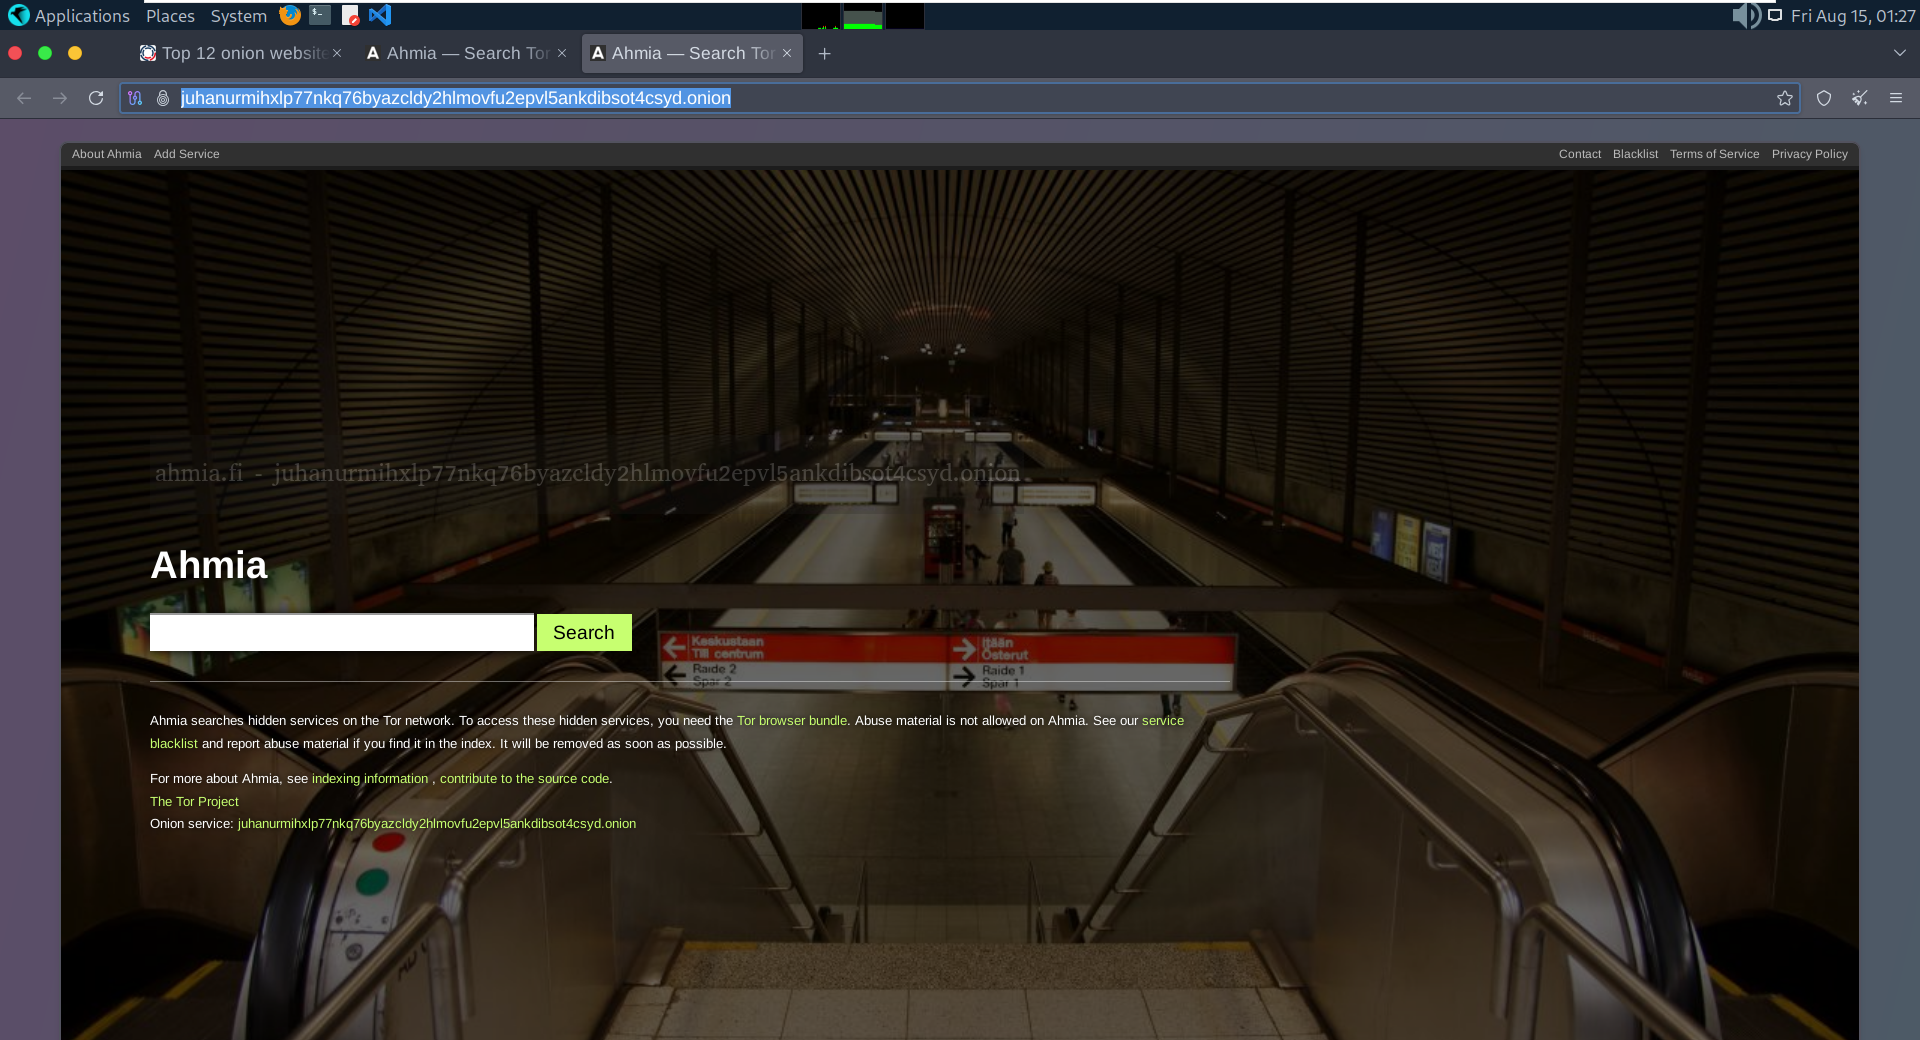Bookmark this page with the star icon
The width and height of the screenshot is (1920, 1040).
[x=1786, y=98]
